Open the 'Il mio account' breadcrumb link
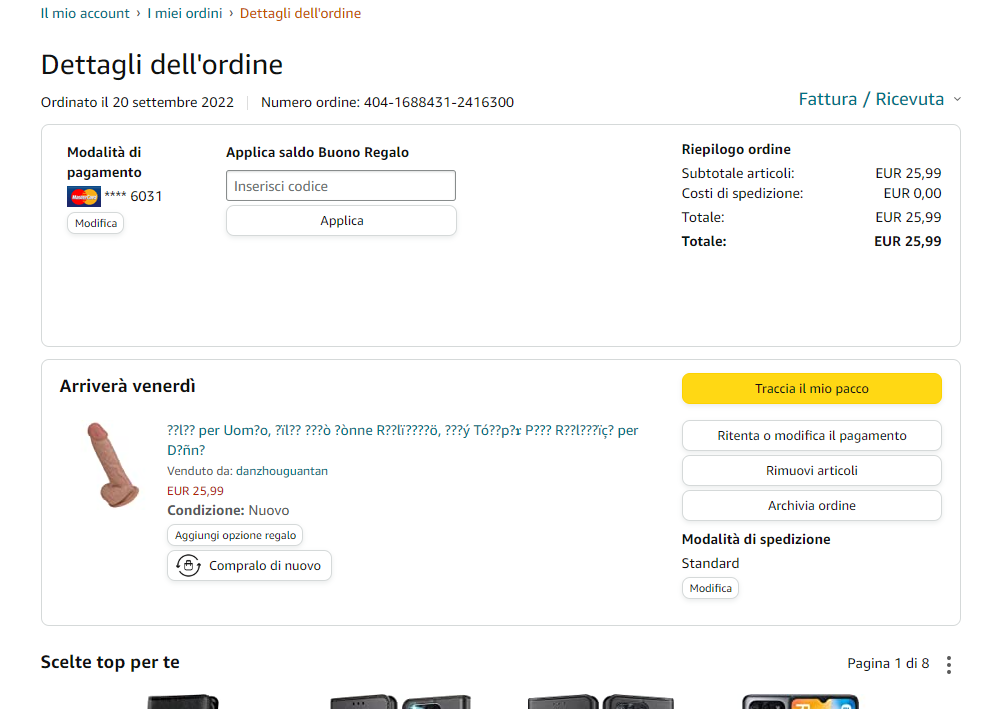Image resolution: width=1008 pixels, height=709 pixels. [x=85, y=13]
